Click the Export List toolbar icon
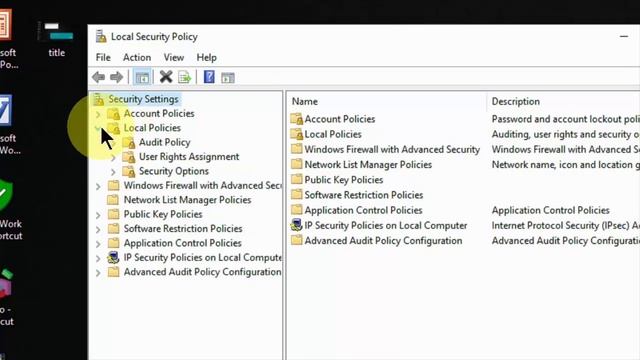Viewport: 640px width, 360px height. coord(184,77)
